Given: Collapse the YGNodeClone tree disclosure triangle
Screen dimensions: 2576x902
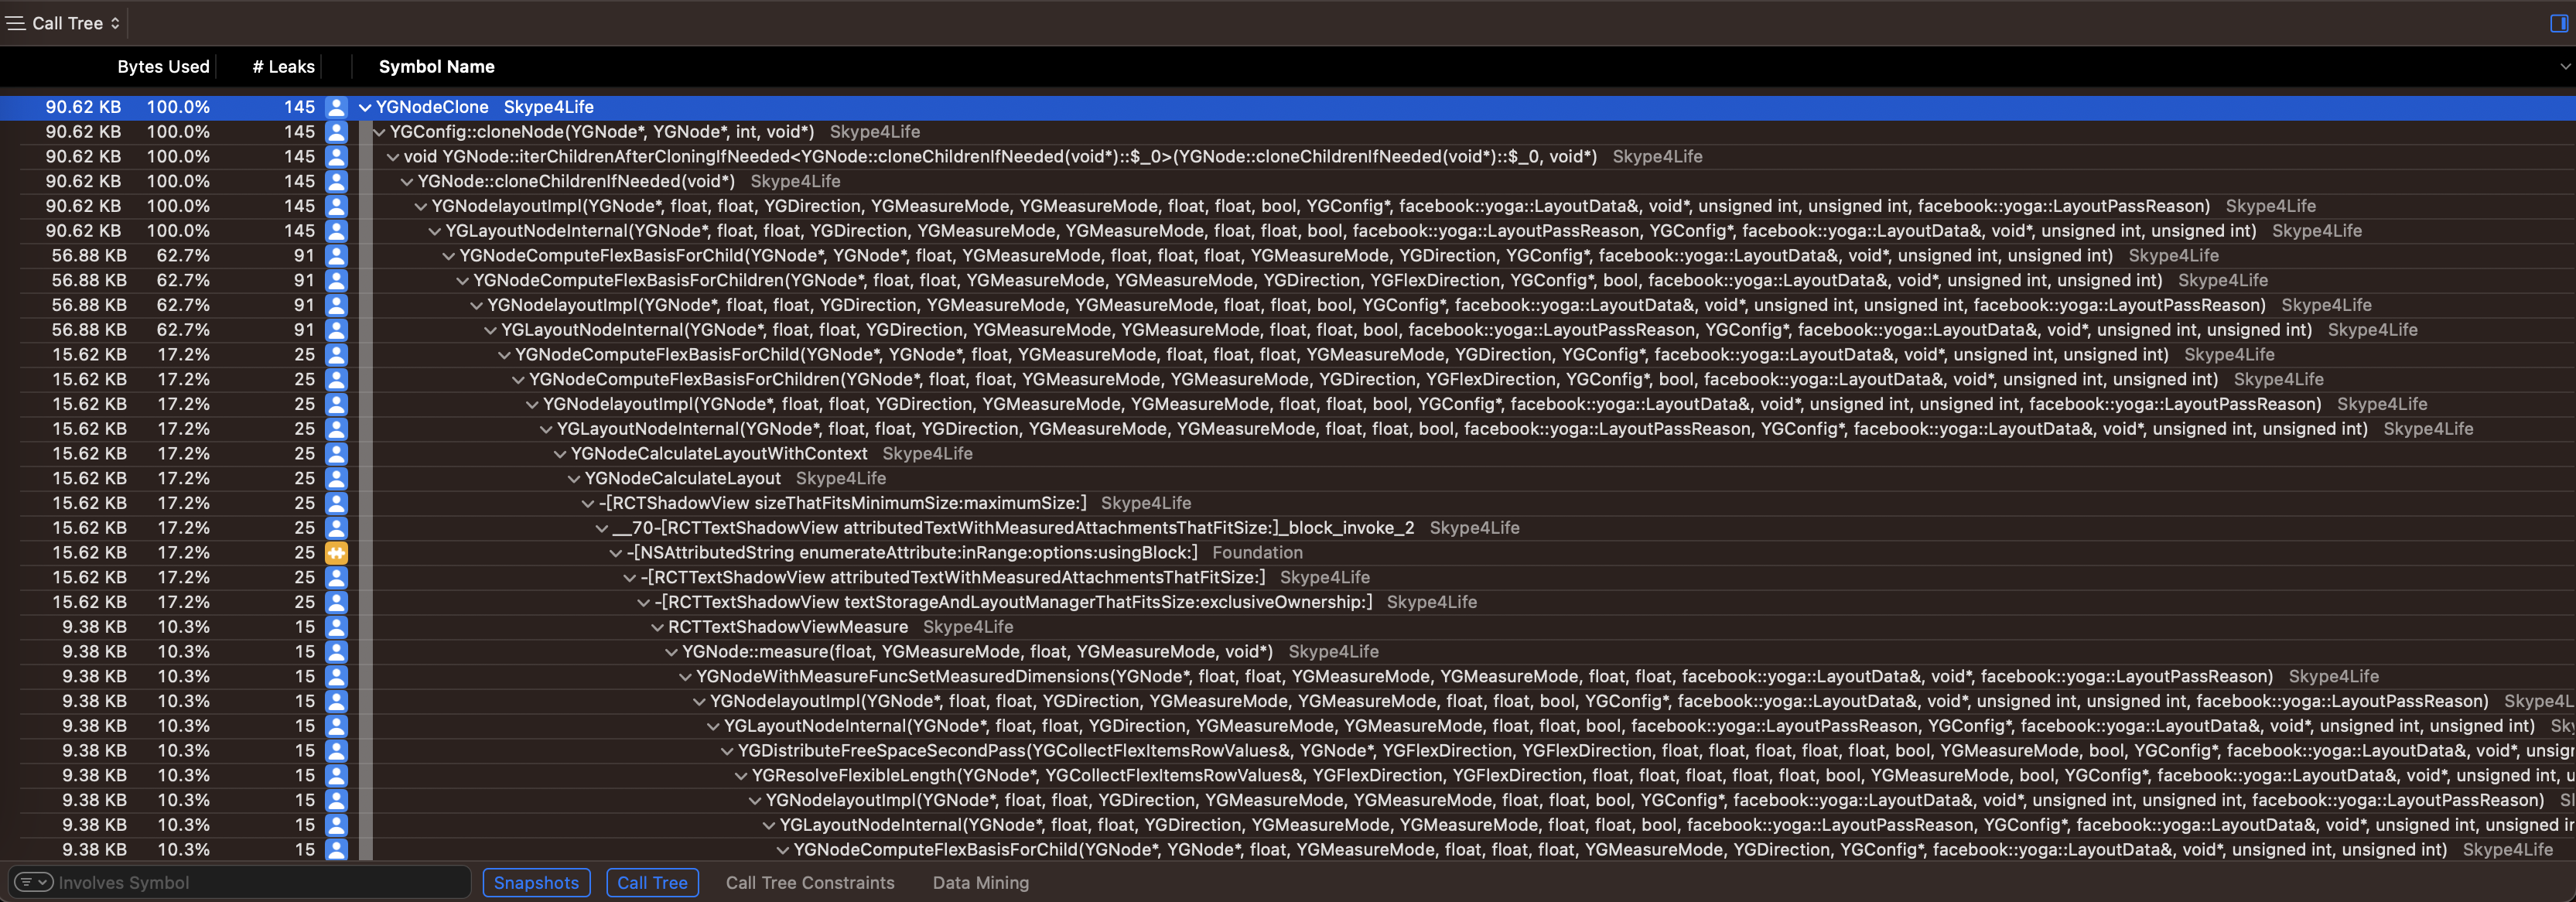Looking at the screenshot, I should [365, 107].
